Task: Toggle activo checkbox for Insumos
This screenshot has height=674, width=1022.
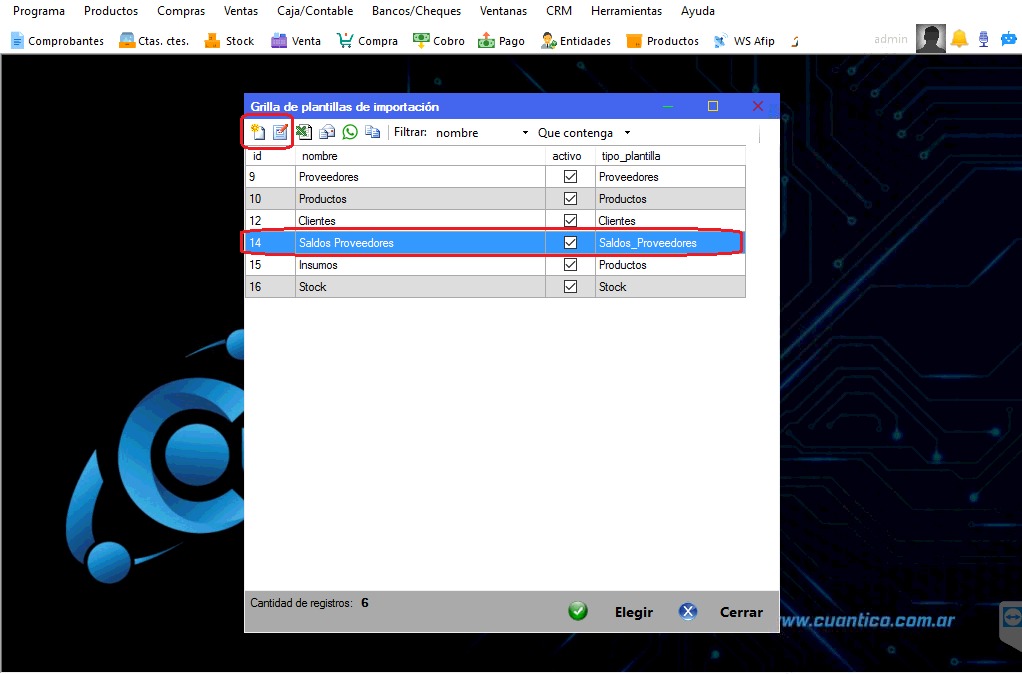Action: (x=571, y=265)
